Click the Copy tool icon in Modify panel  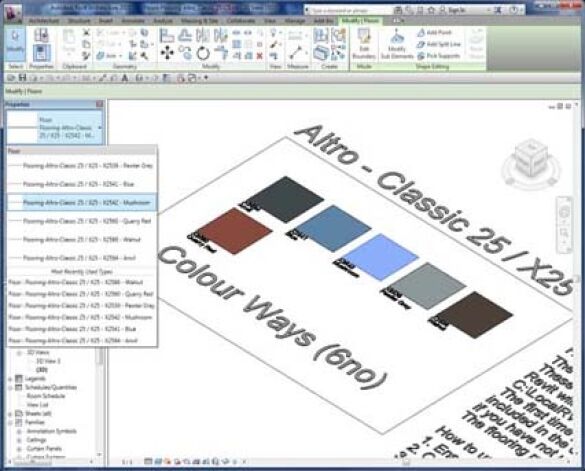pos(185,53)
